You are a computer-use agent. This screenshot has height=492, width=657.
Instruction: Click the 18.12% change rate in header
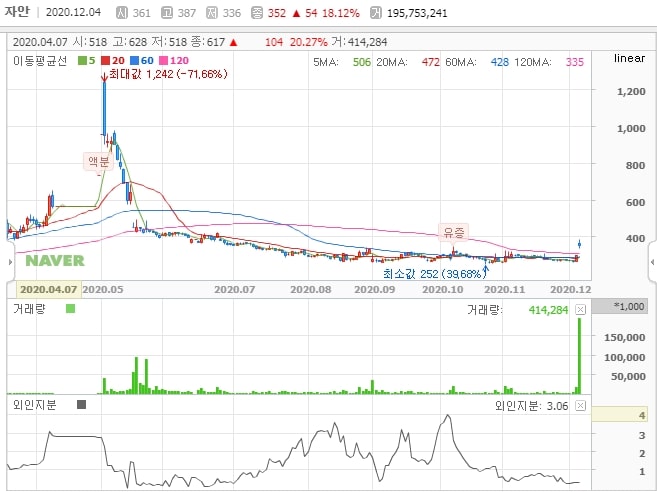click(x=341, y=13)
